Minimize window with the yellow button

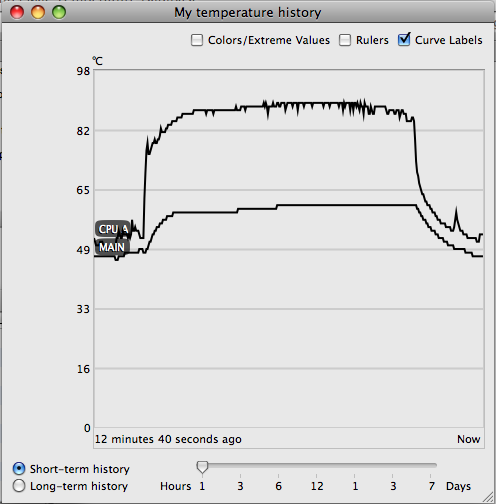click(x=38, y=12)
